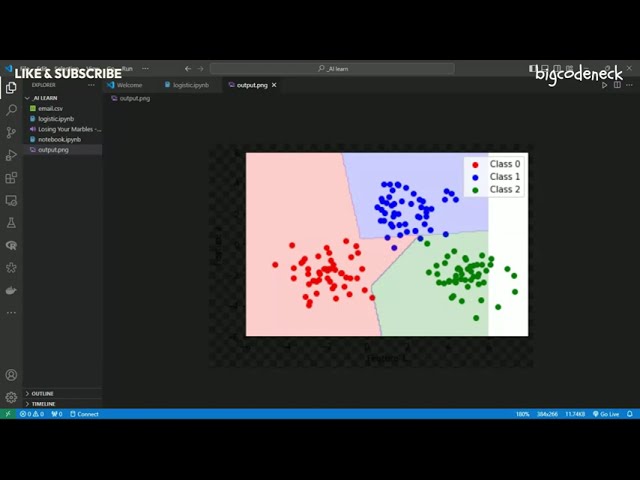Image resolution: width=640 pixels, height=480 pixels.
Task: Collapse the _AI LEARN folder
Action: [x=62, y=98]
